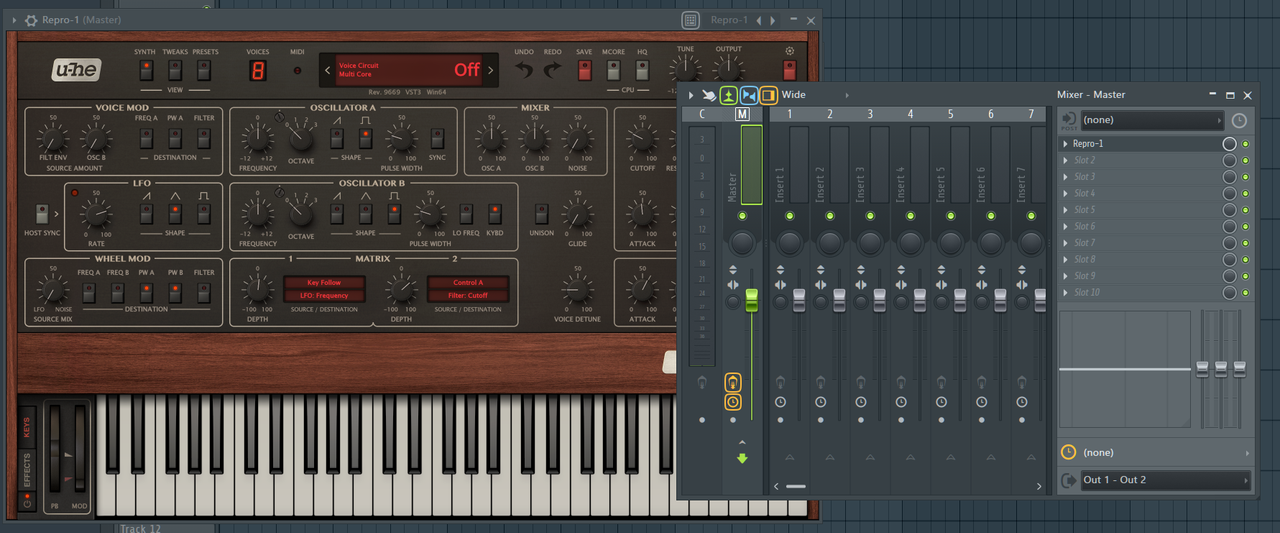
Task: Click the mixer multi-touch control icon
Action: click(709, 95)
